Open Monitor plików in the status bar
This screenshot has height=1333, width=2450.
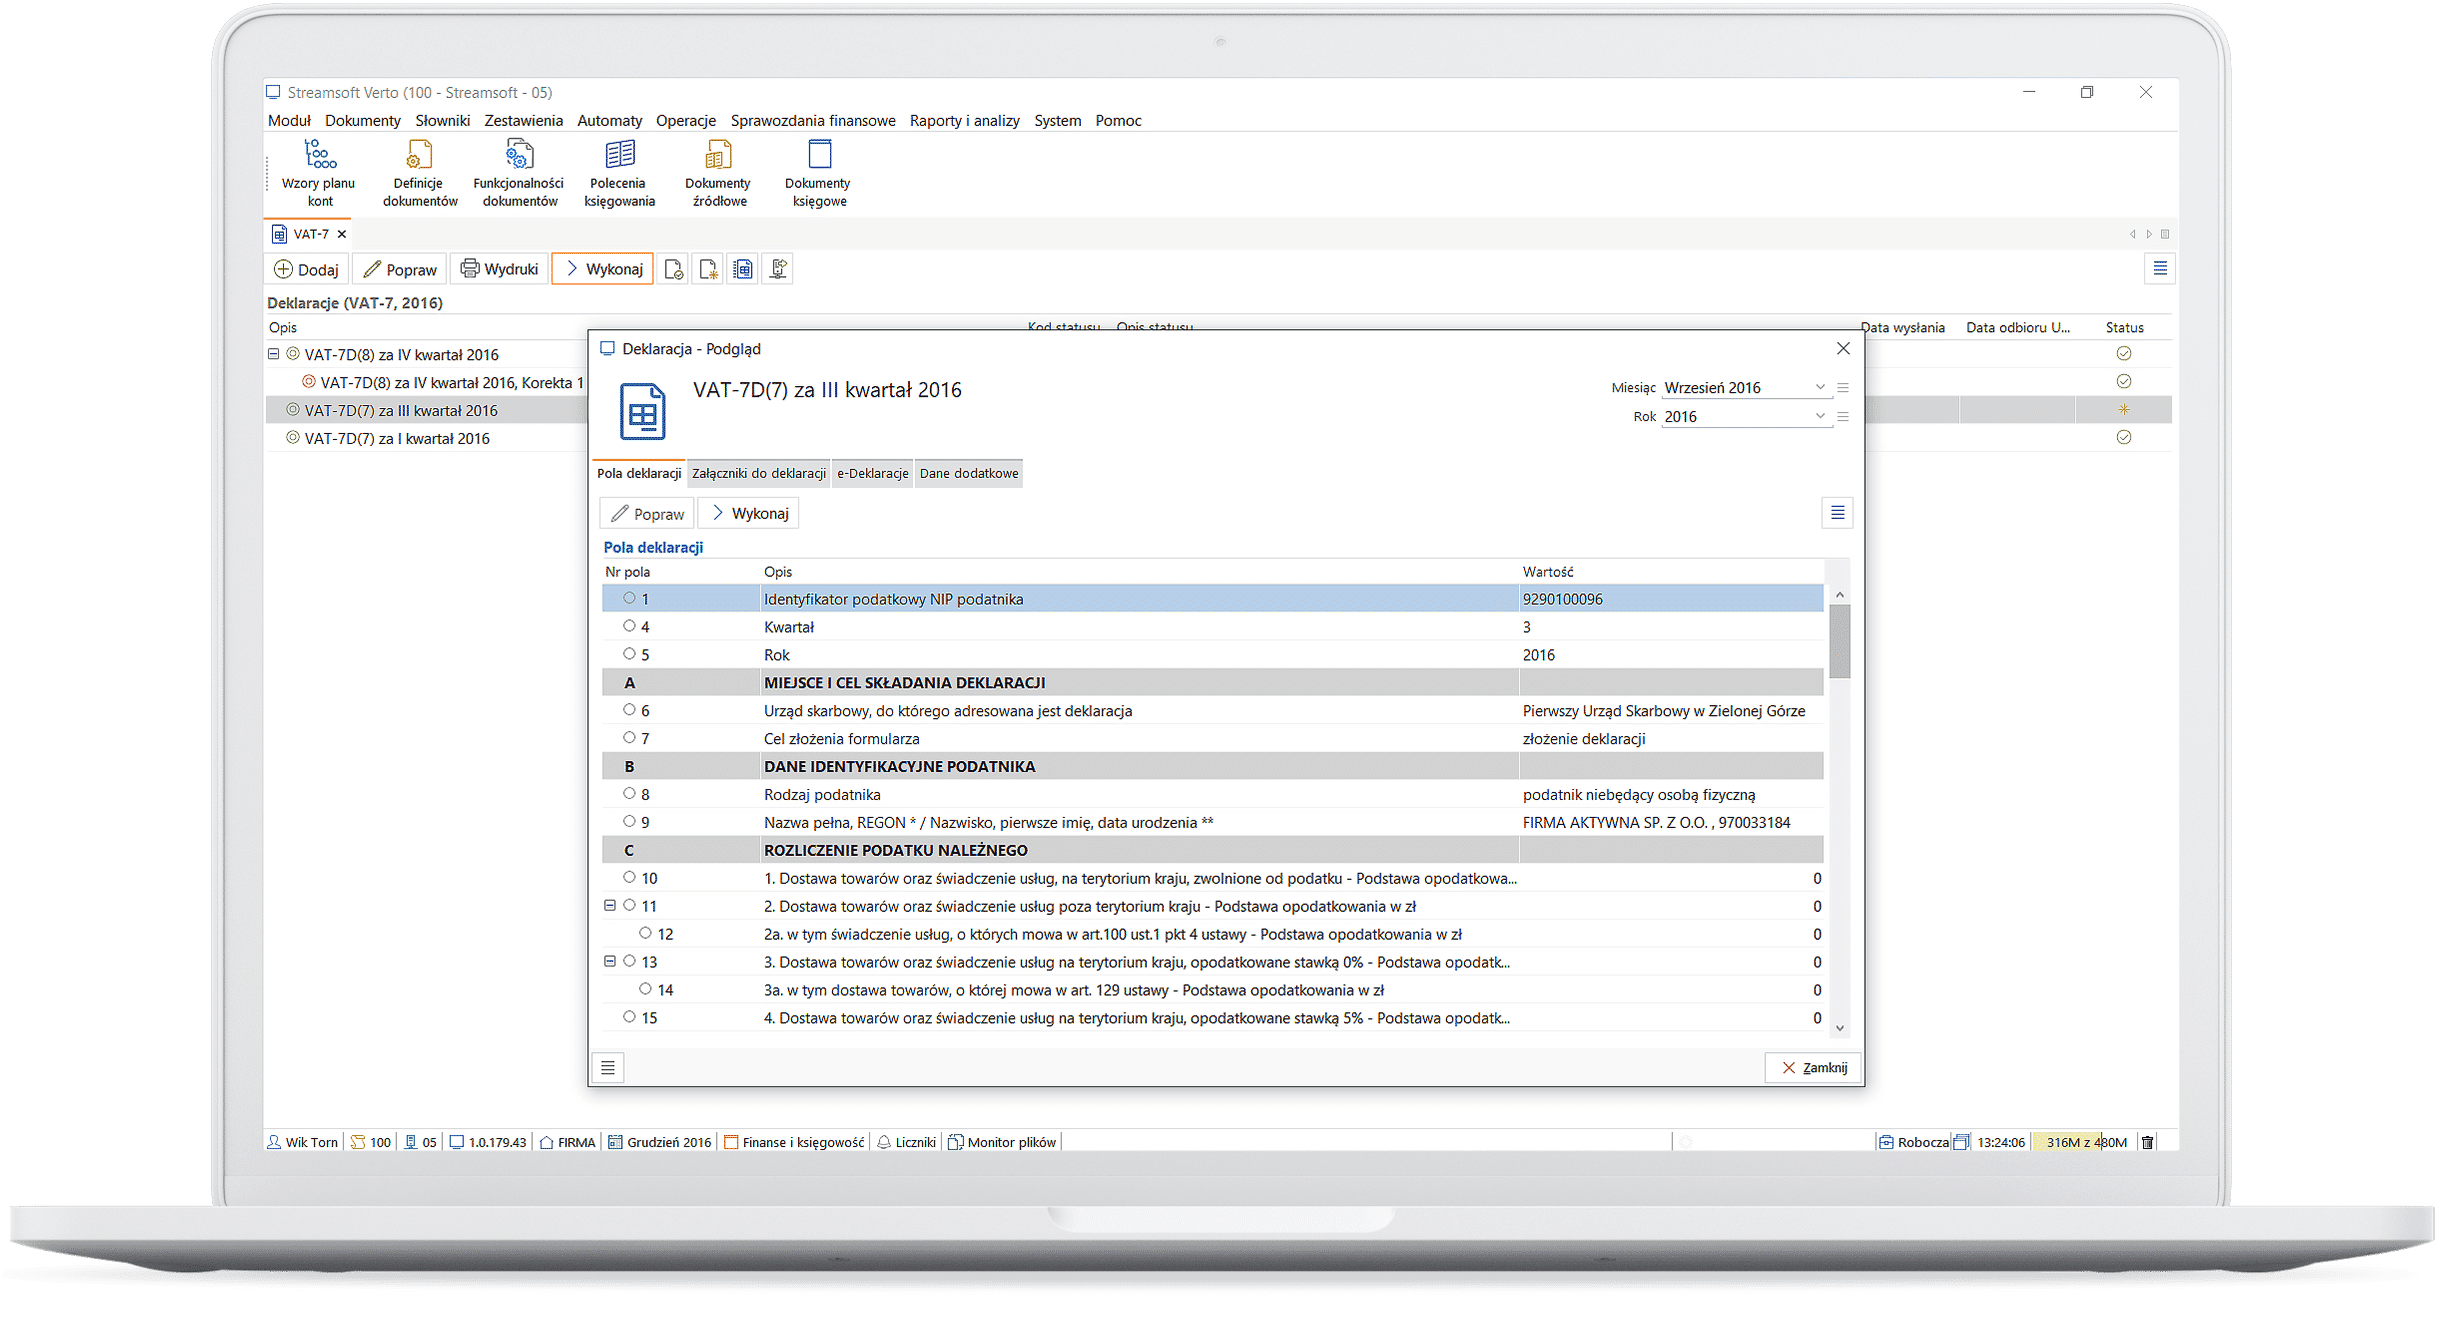[x=1002, y=1142]
